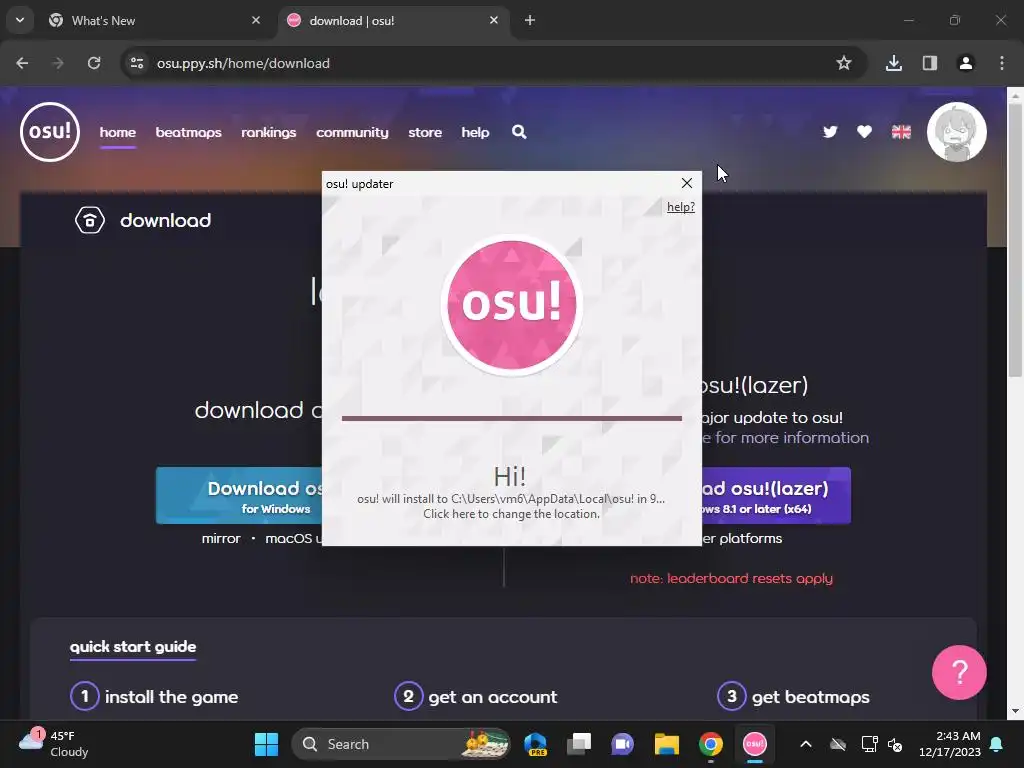
Task: Click the OneDrive cloud tray icon
Action: click(x=837, y=744)
